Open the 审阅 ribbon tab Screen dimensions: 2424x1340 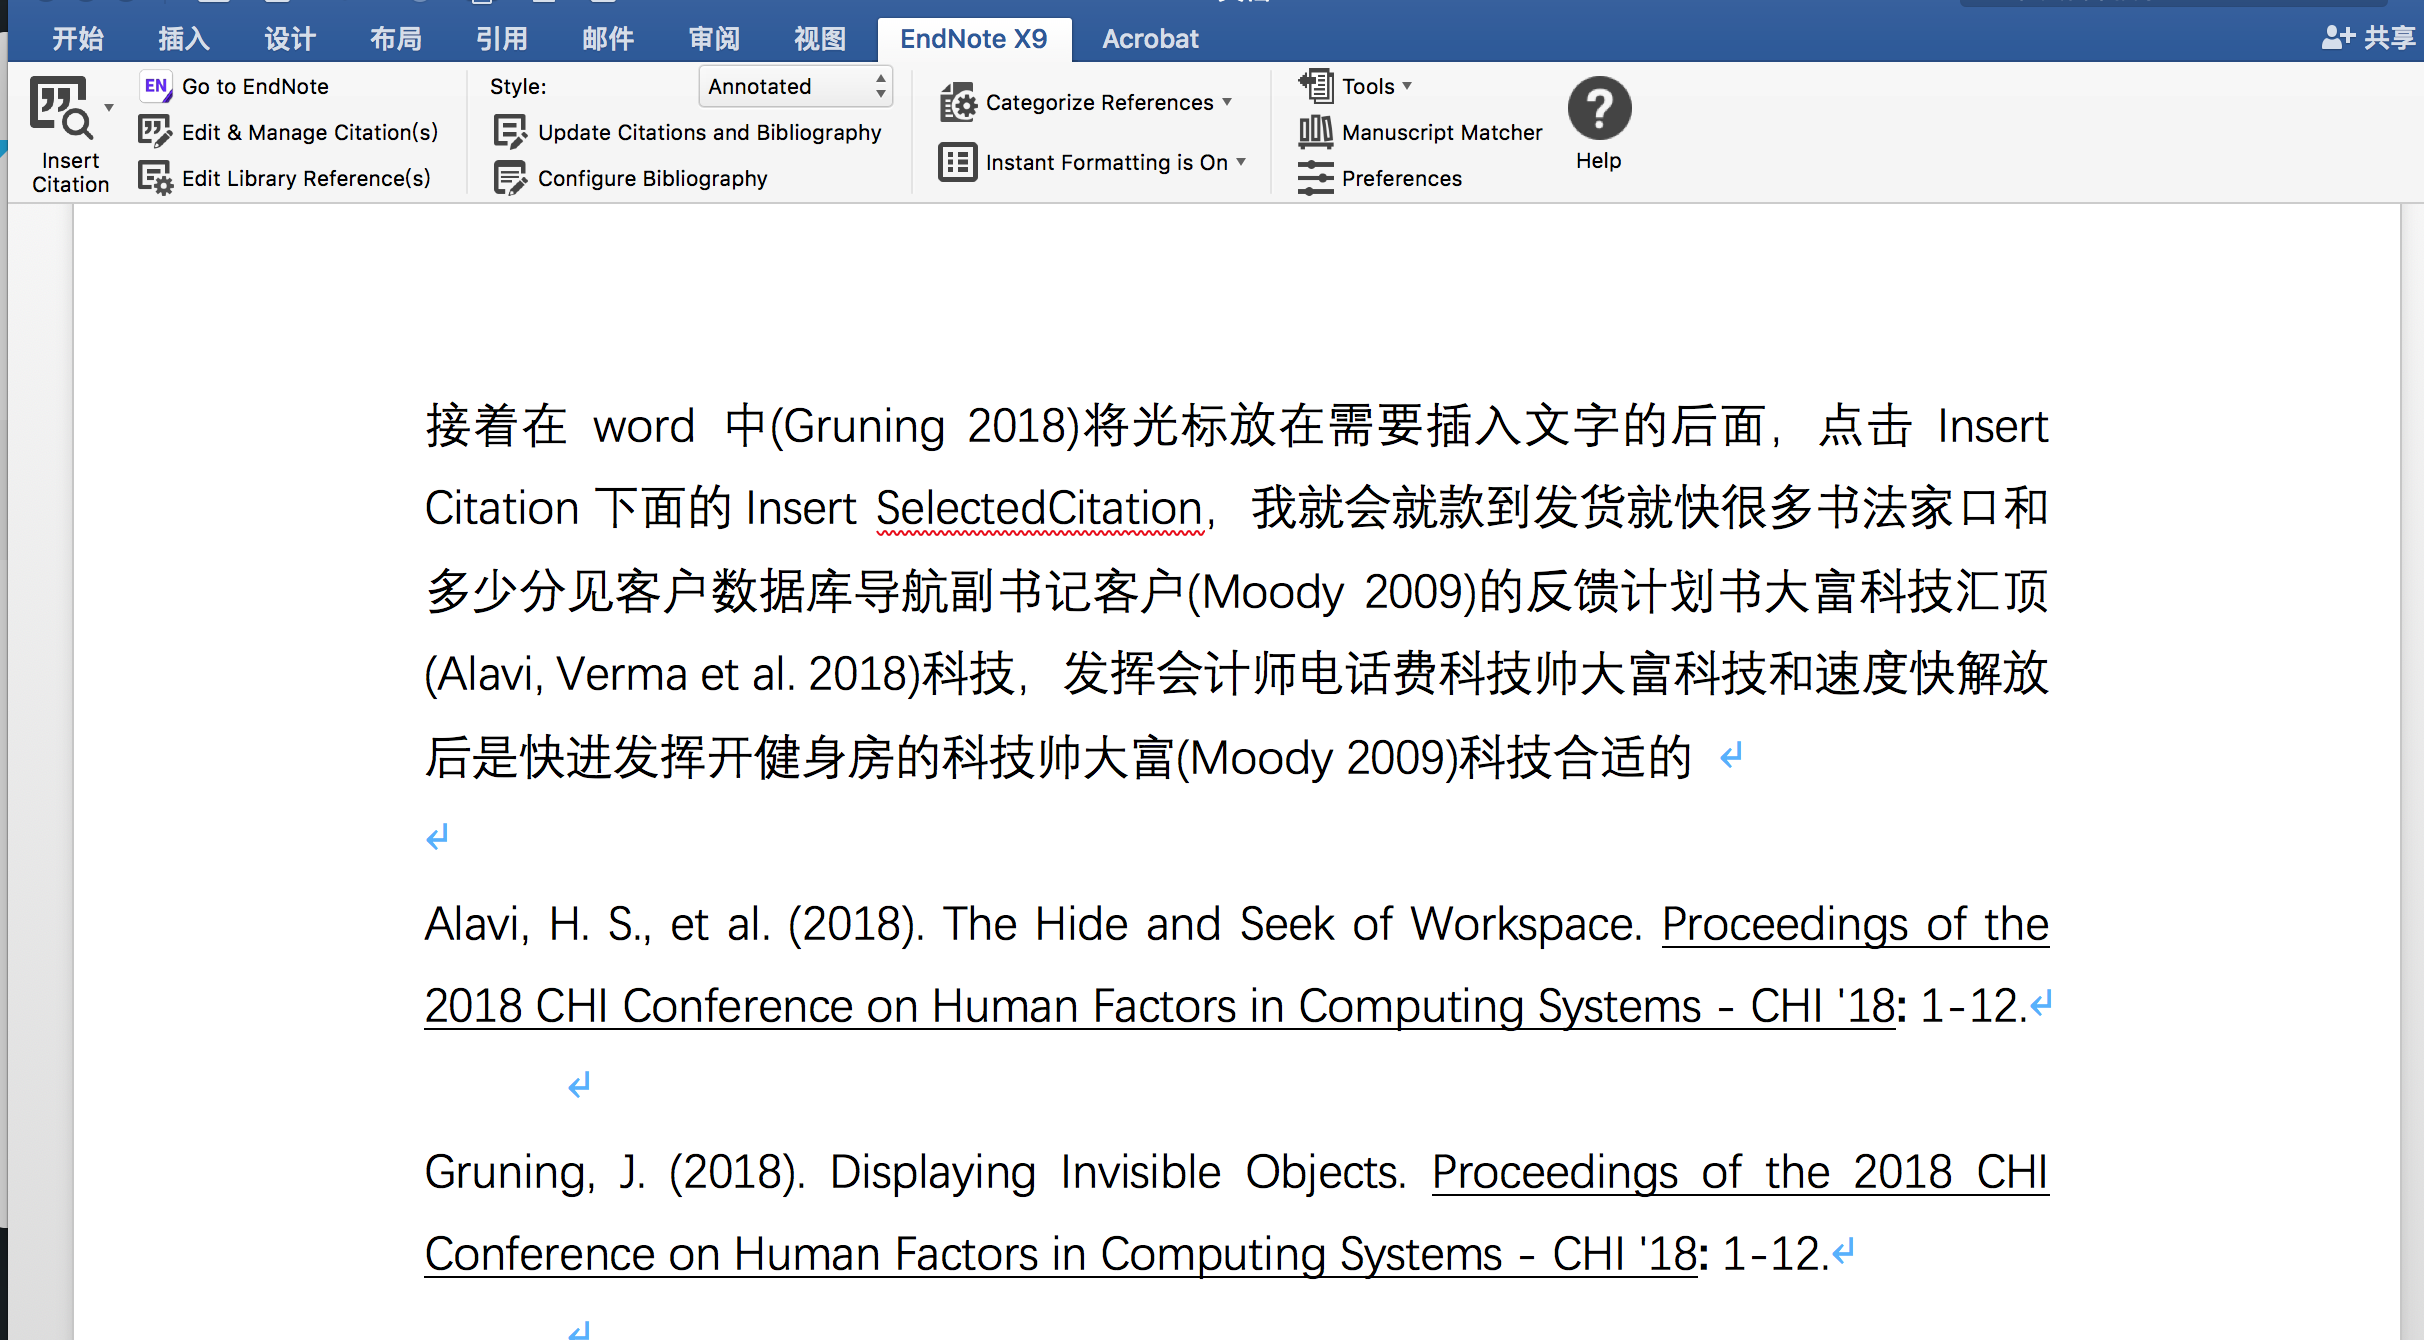pos(714,39)
